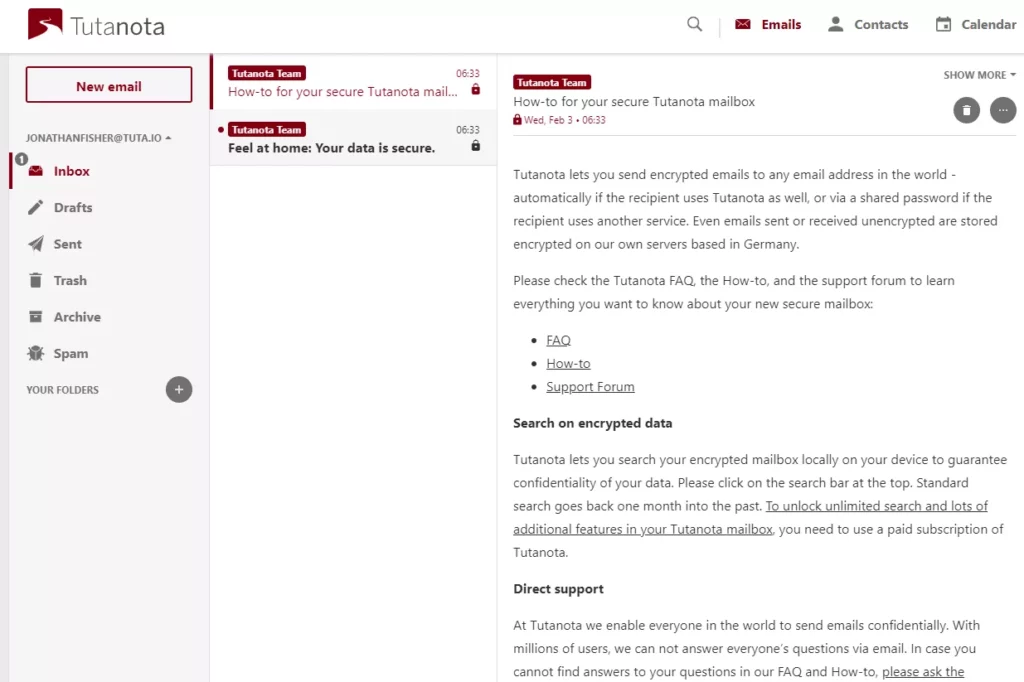Viewport: 1024px width, 682px height.
Task: Open the FAQ link
Action: click(x=558, y=340)
